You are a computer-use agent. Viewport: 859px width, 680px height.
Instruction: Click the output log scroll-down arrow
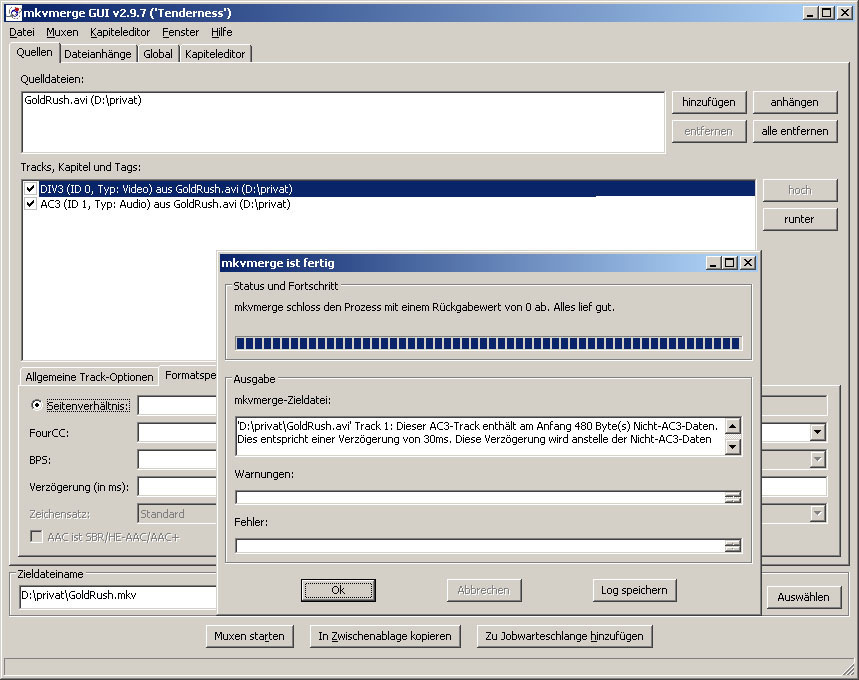coord(732,447)
